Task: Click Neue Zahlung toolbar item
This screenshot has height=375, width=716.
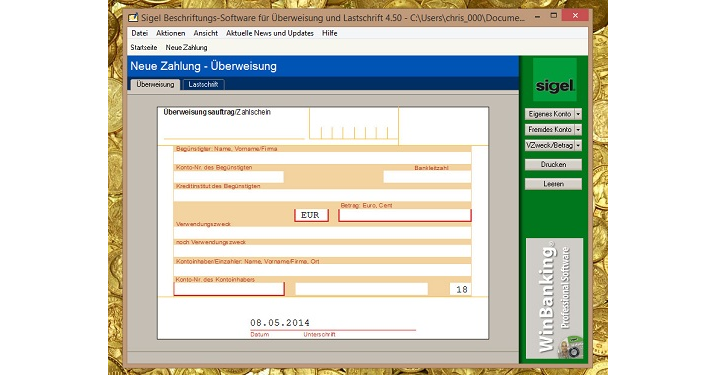Action: (x=186, y=48)
